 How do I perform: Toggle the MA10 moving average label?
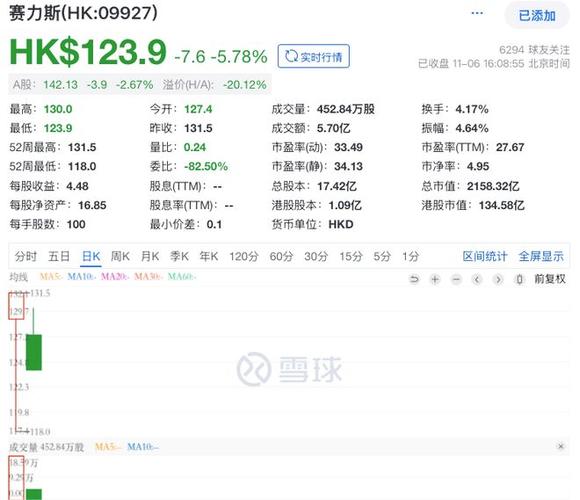pos(82,277)
